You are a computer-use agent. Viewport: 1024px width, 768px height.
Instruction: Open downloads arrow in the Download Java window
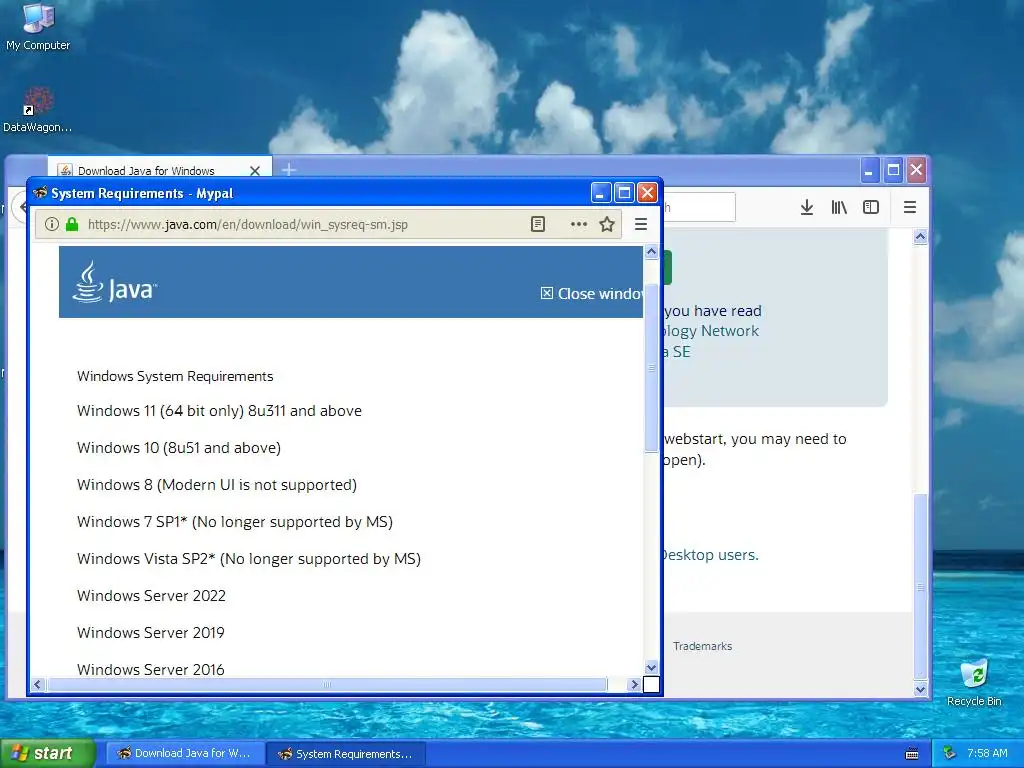(807, 208)
